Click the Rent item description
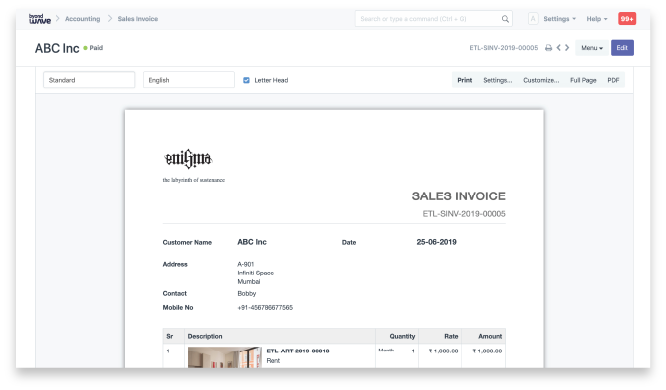Screen dimensions: 666x390 click(x=273, y=360)
